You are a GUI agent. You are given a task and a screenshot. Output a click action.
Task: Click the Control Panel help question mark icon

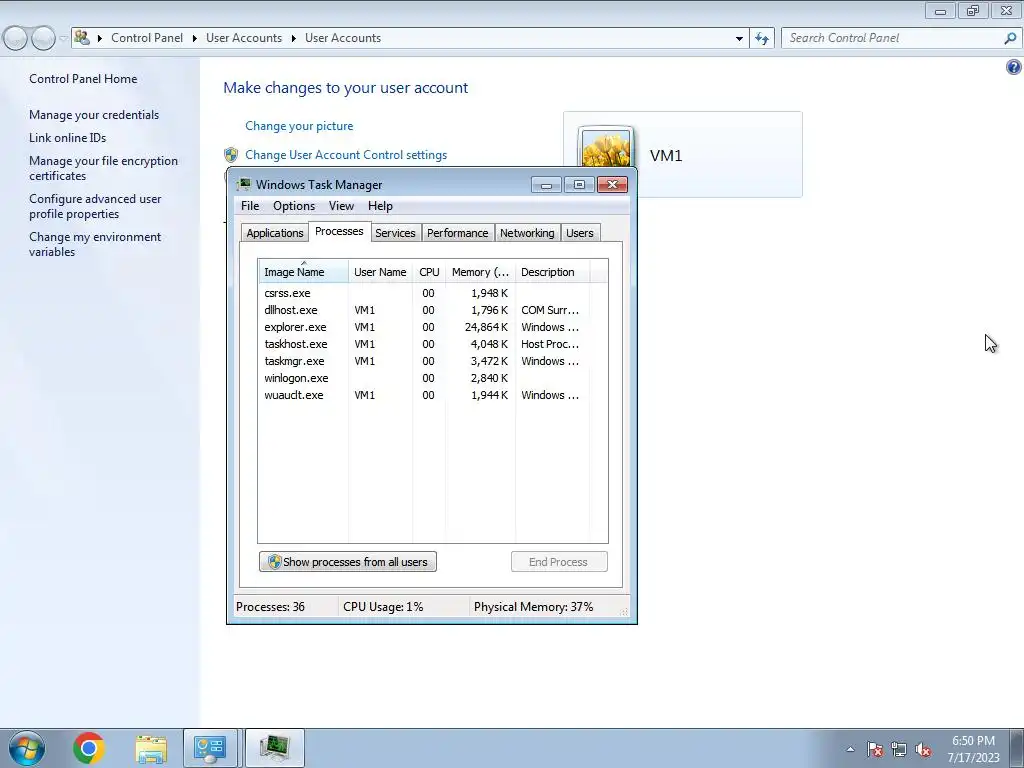click(x=1014, y=67)
